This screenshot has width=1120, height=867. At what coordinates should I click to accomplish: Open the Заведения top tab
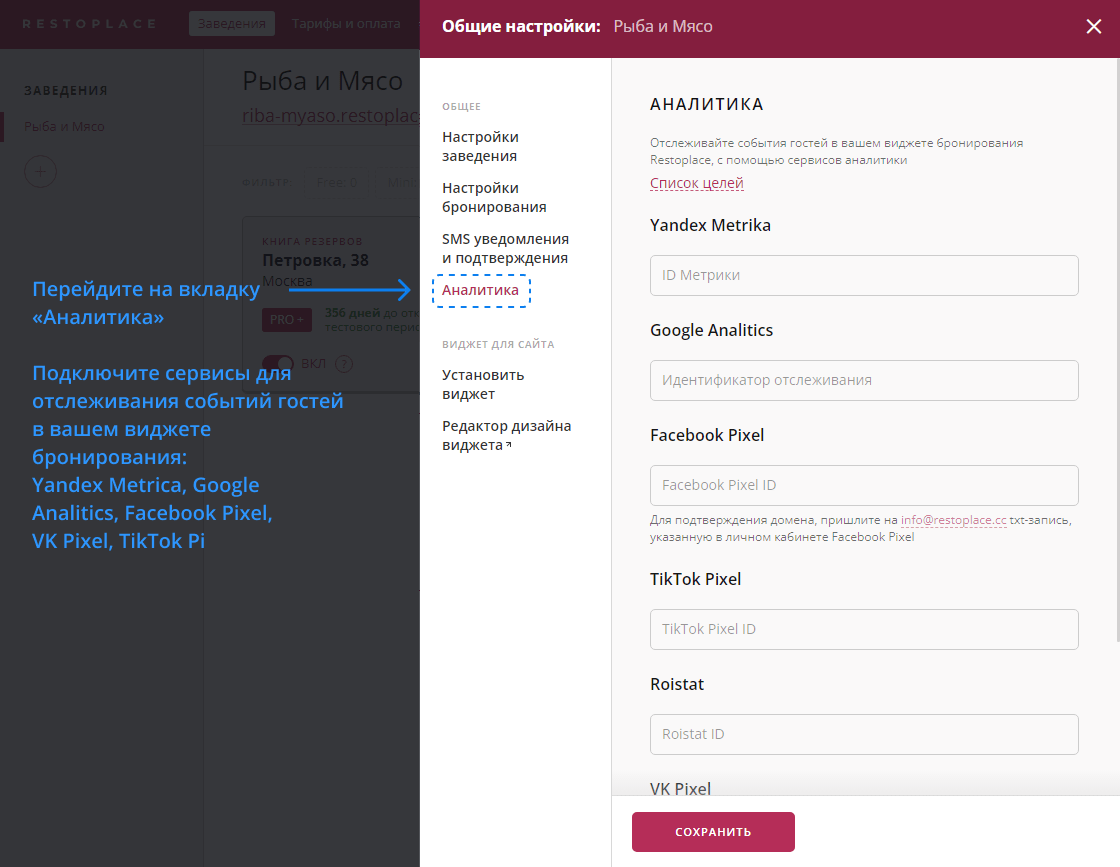coord(232,24)
